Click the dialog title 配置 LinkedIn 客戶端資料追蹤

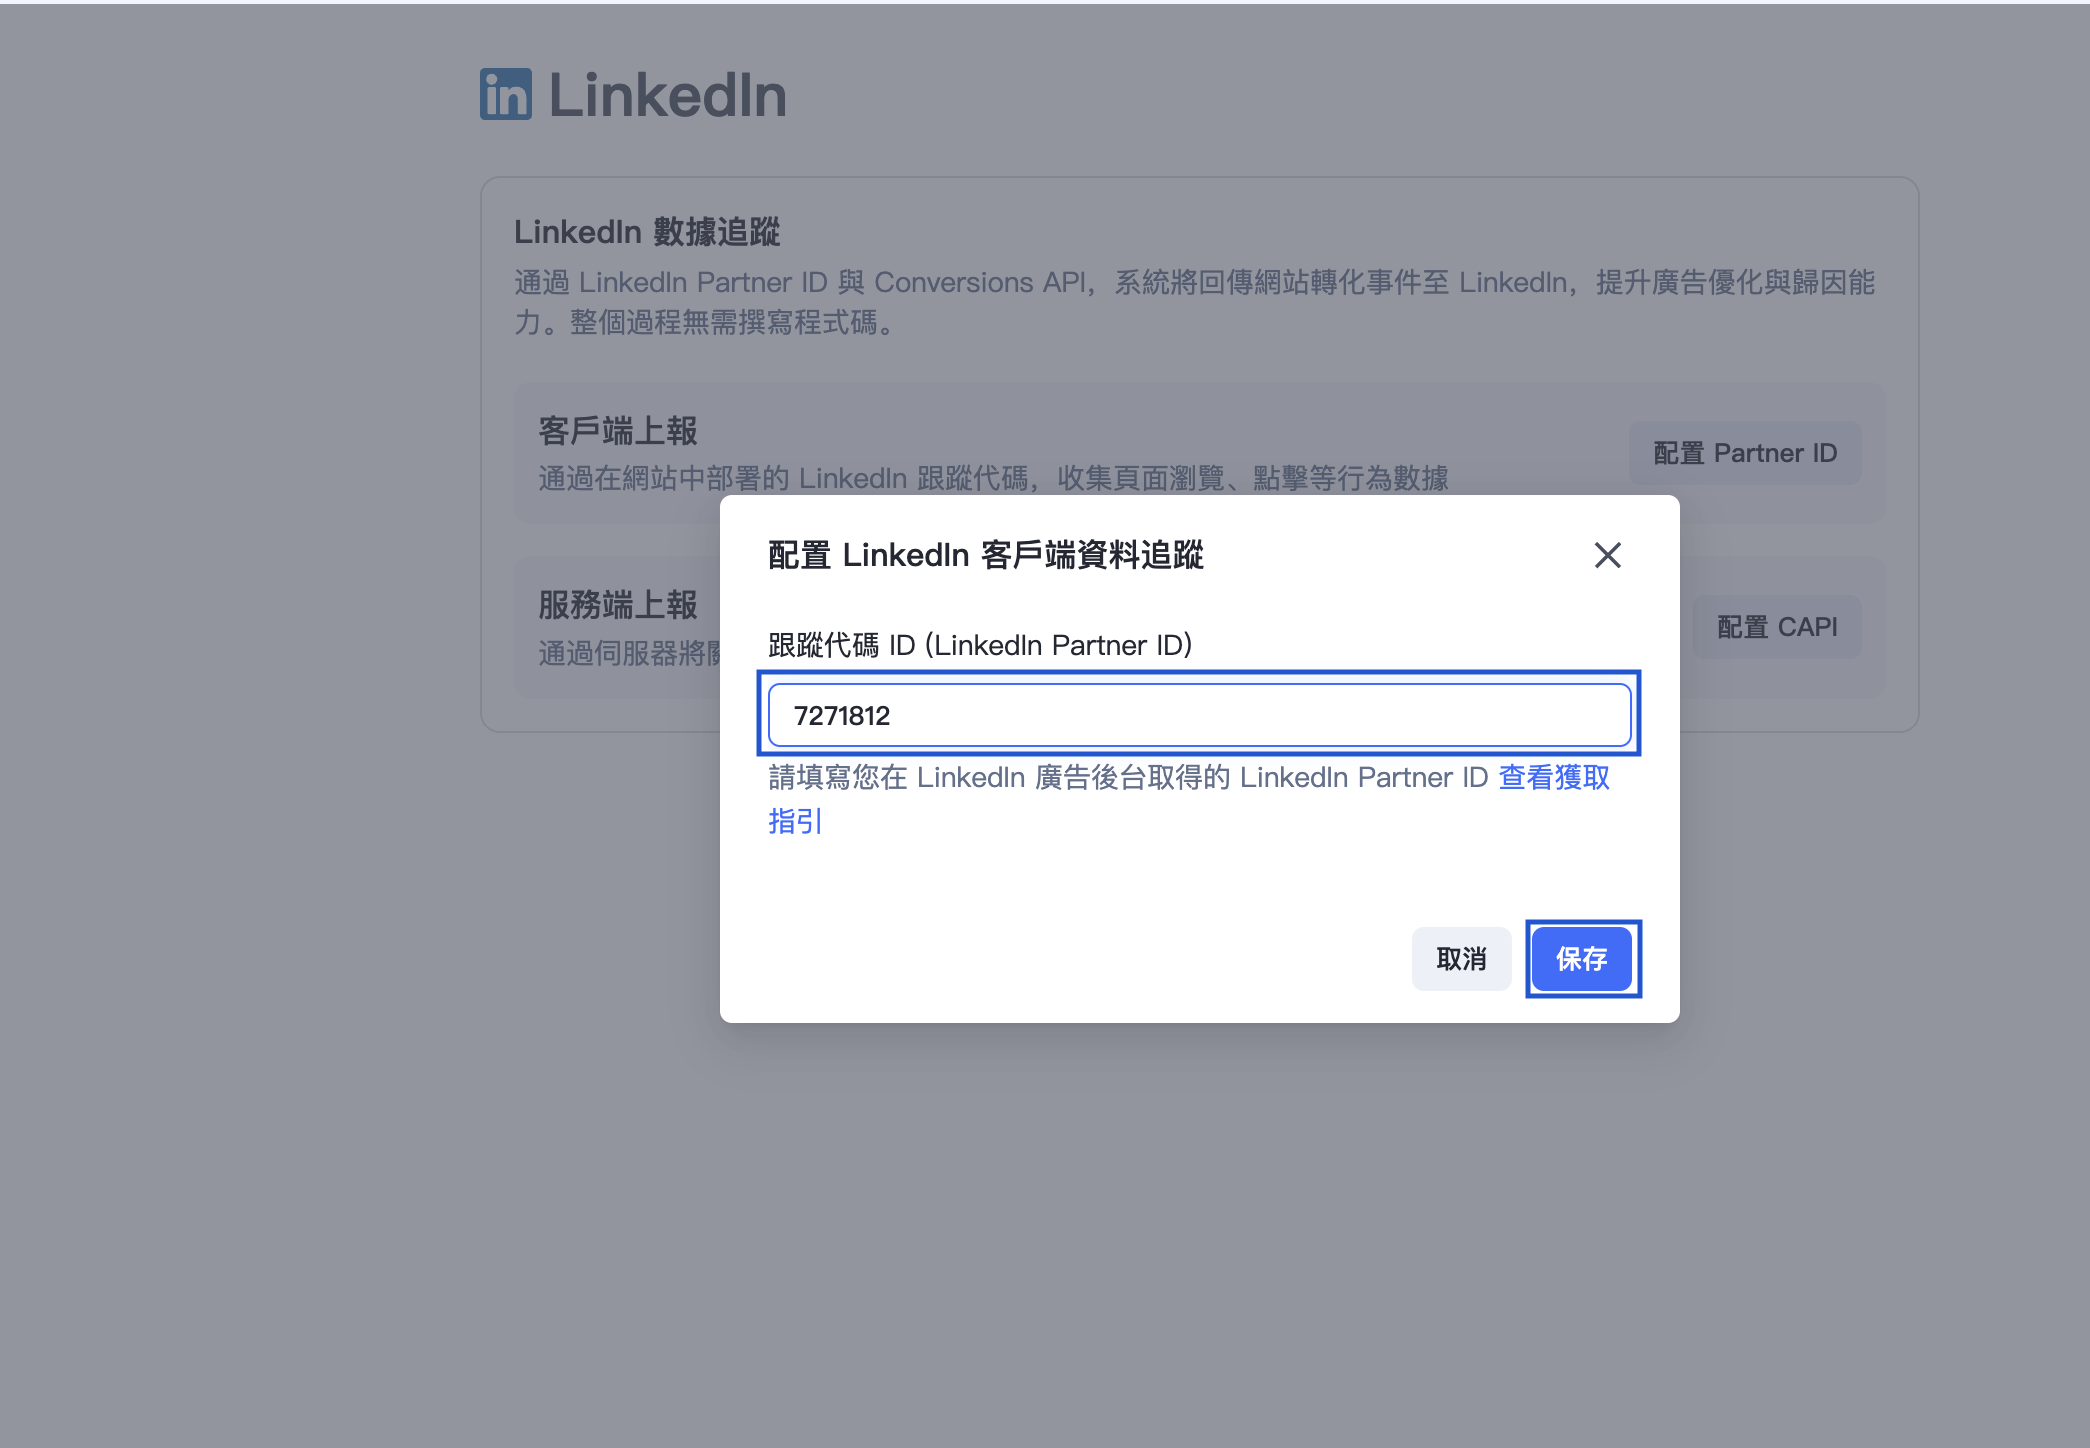[986, 555]
